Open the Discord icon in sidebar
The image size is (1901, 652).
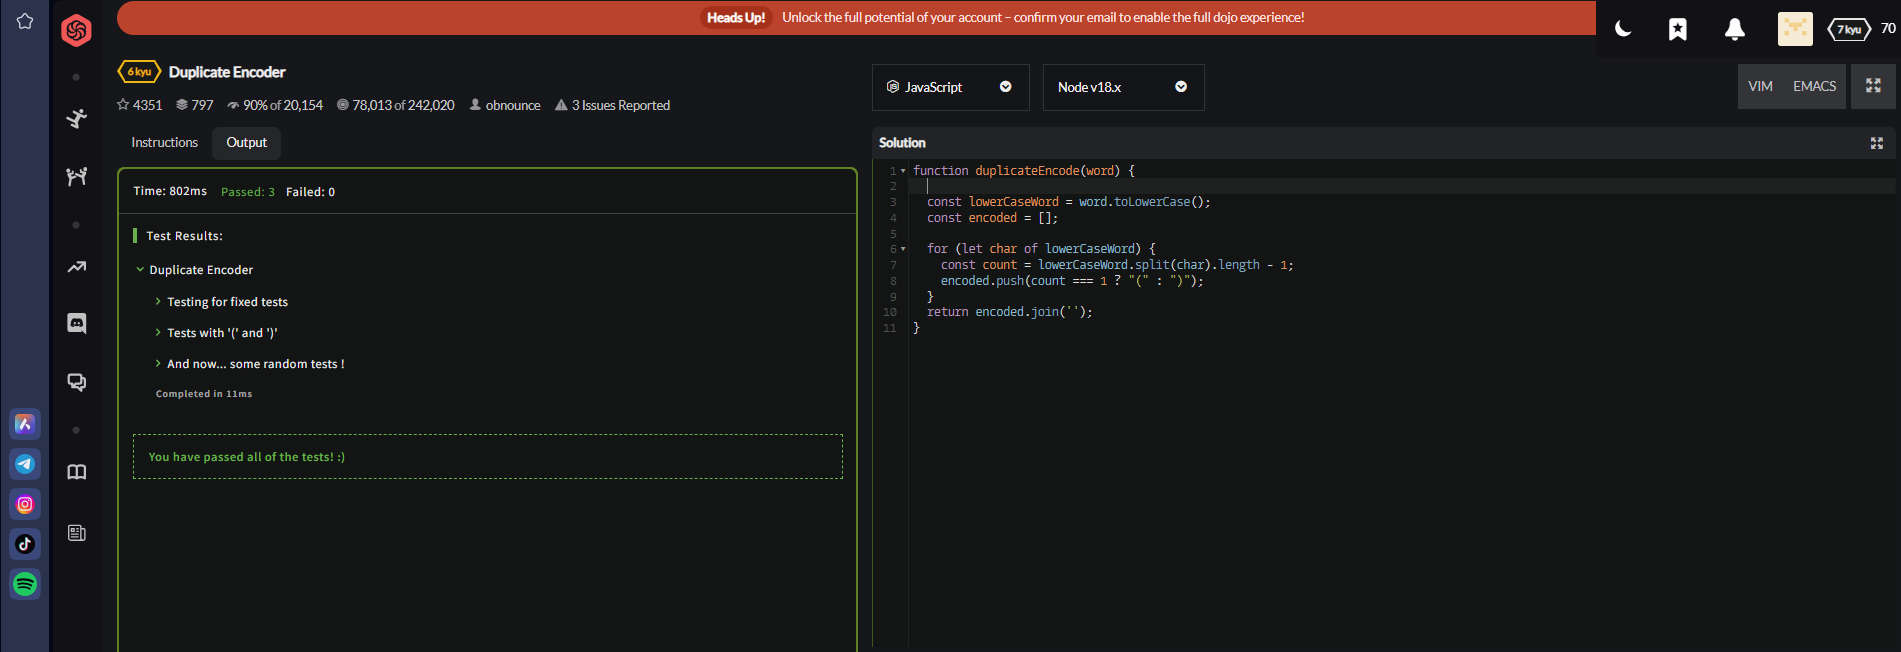(x=77, y=323)
